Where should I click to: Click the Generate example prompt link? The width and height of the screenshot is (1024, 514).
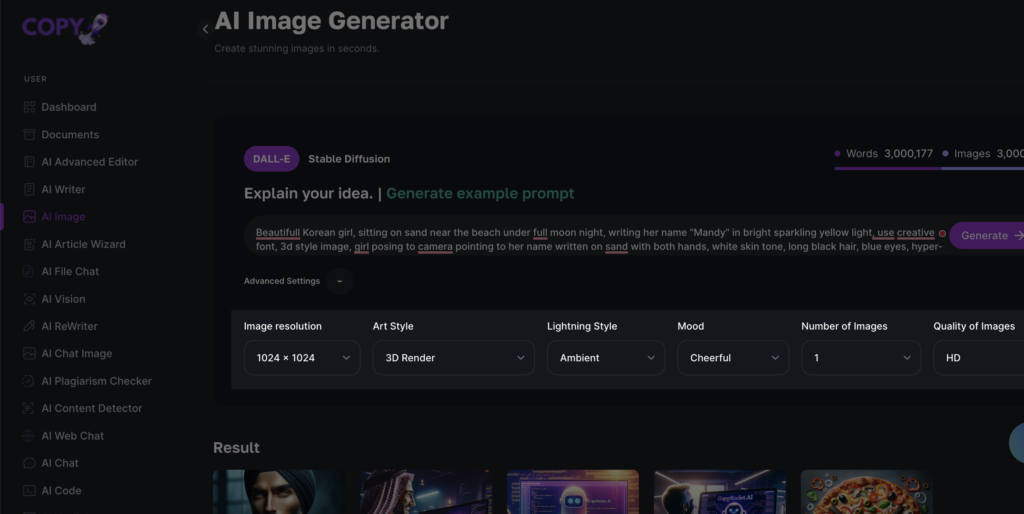[x=480, y=193]
